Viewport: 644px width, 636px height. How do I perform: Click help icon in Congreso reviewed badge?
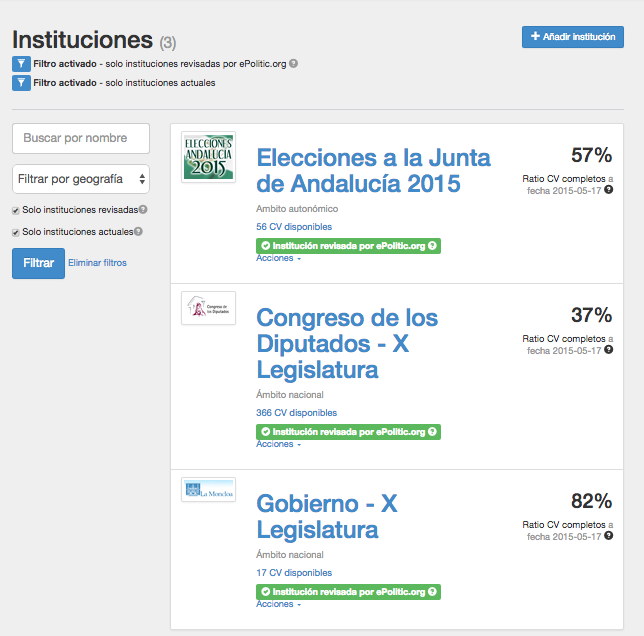432,432
